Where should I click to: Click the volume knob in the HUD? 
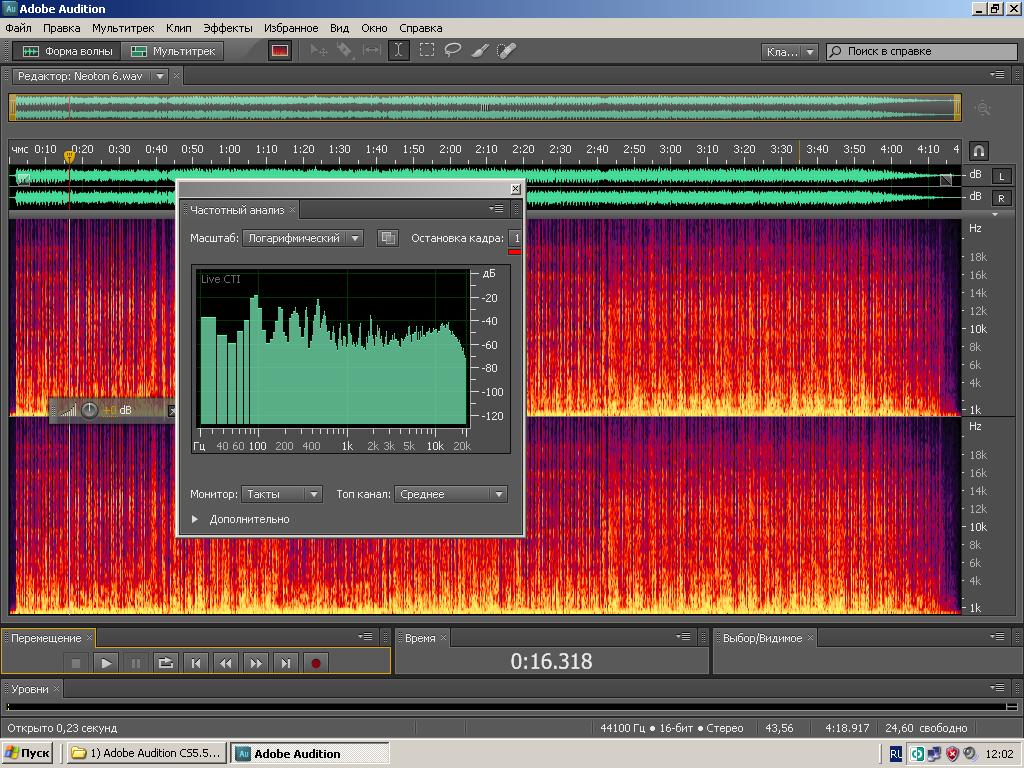(90, 410)
